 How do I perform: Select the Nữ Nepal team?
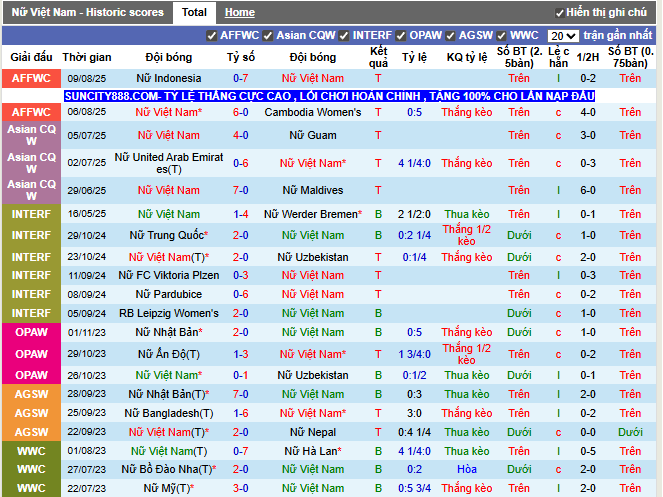[x=313, y=432]
